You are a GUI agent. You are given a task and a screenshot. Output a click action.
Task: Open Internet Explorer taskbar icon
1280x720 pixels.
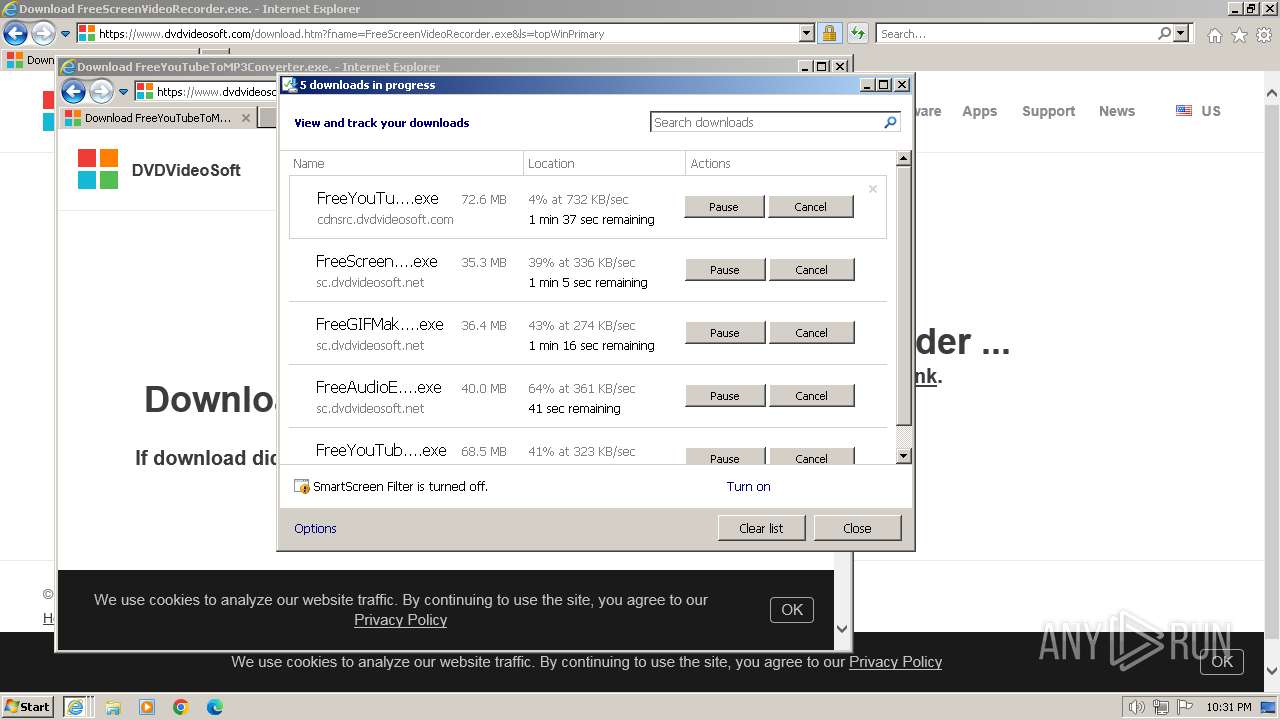tap(75, 706)
